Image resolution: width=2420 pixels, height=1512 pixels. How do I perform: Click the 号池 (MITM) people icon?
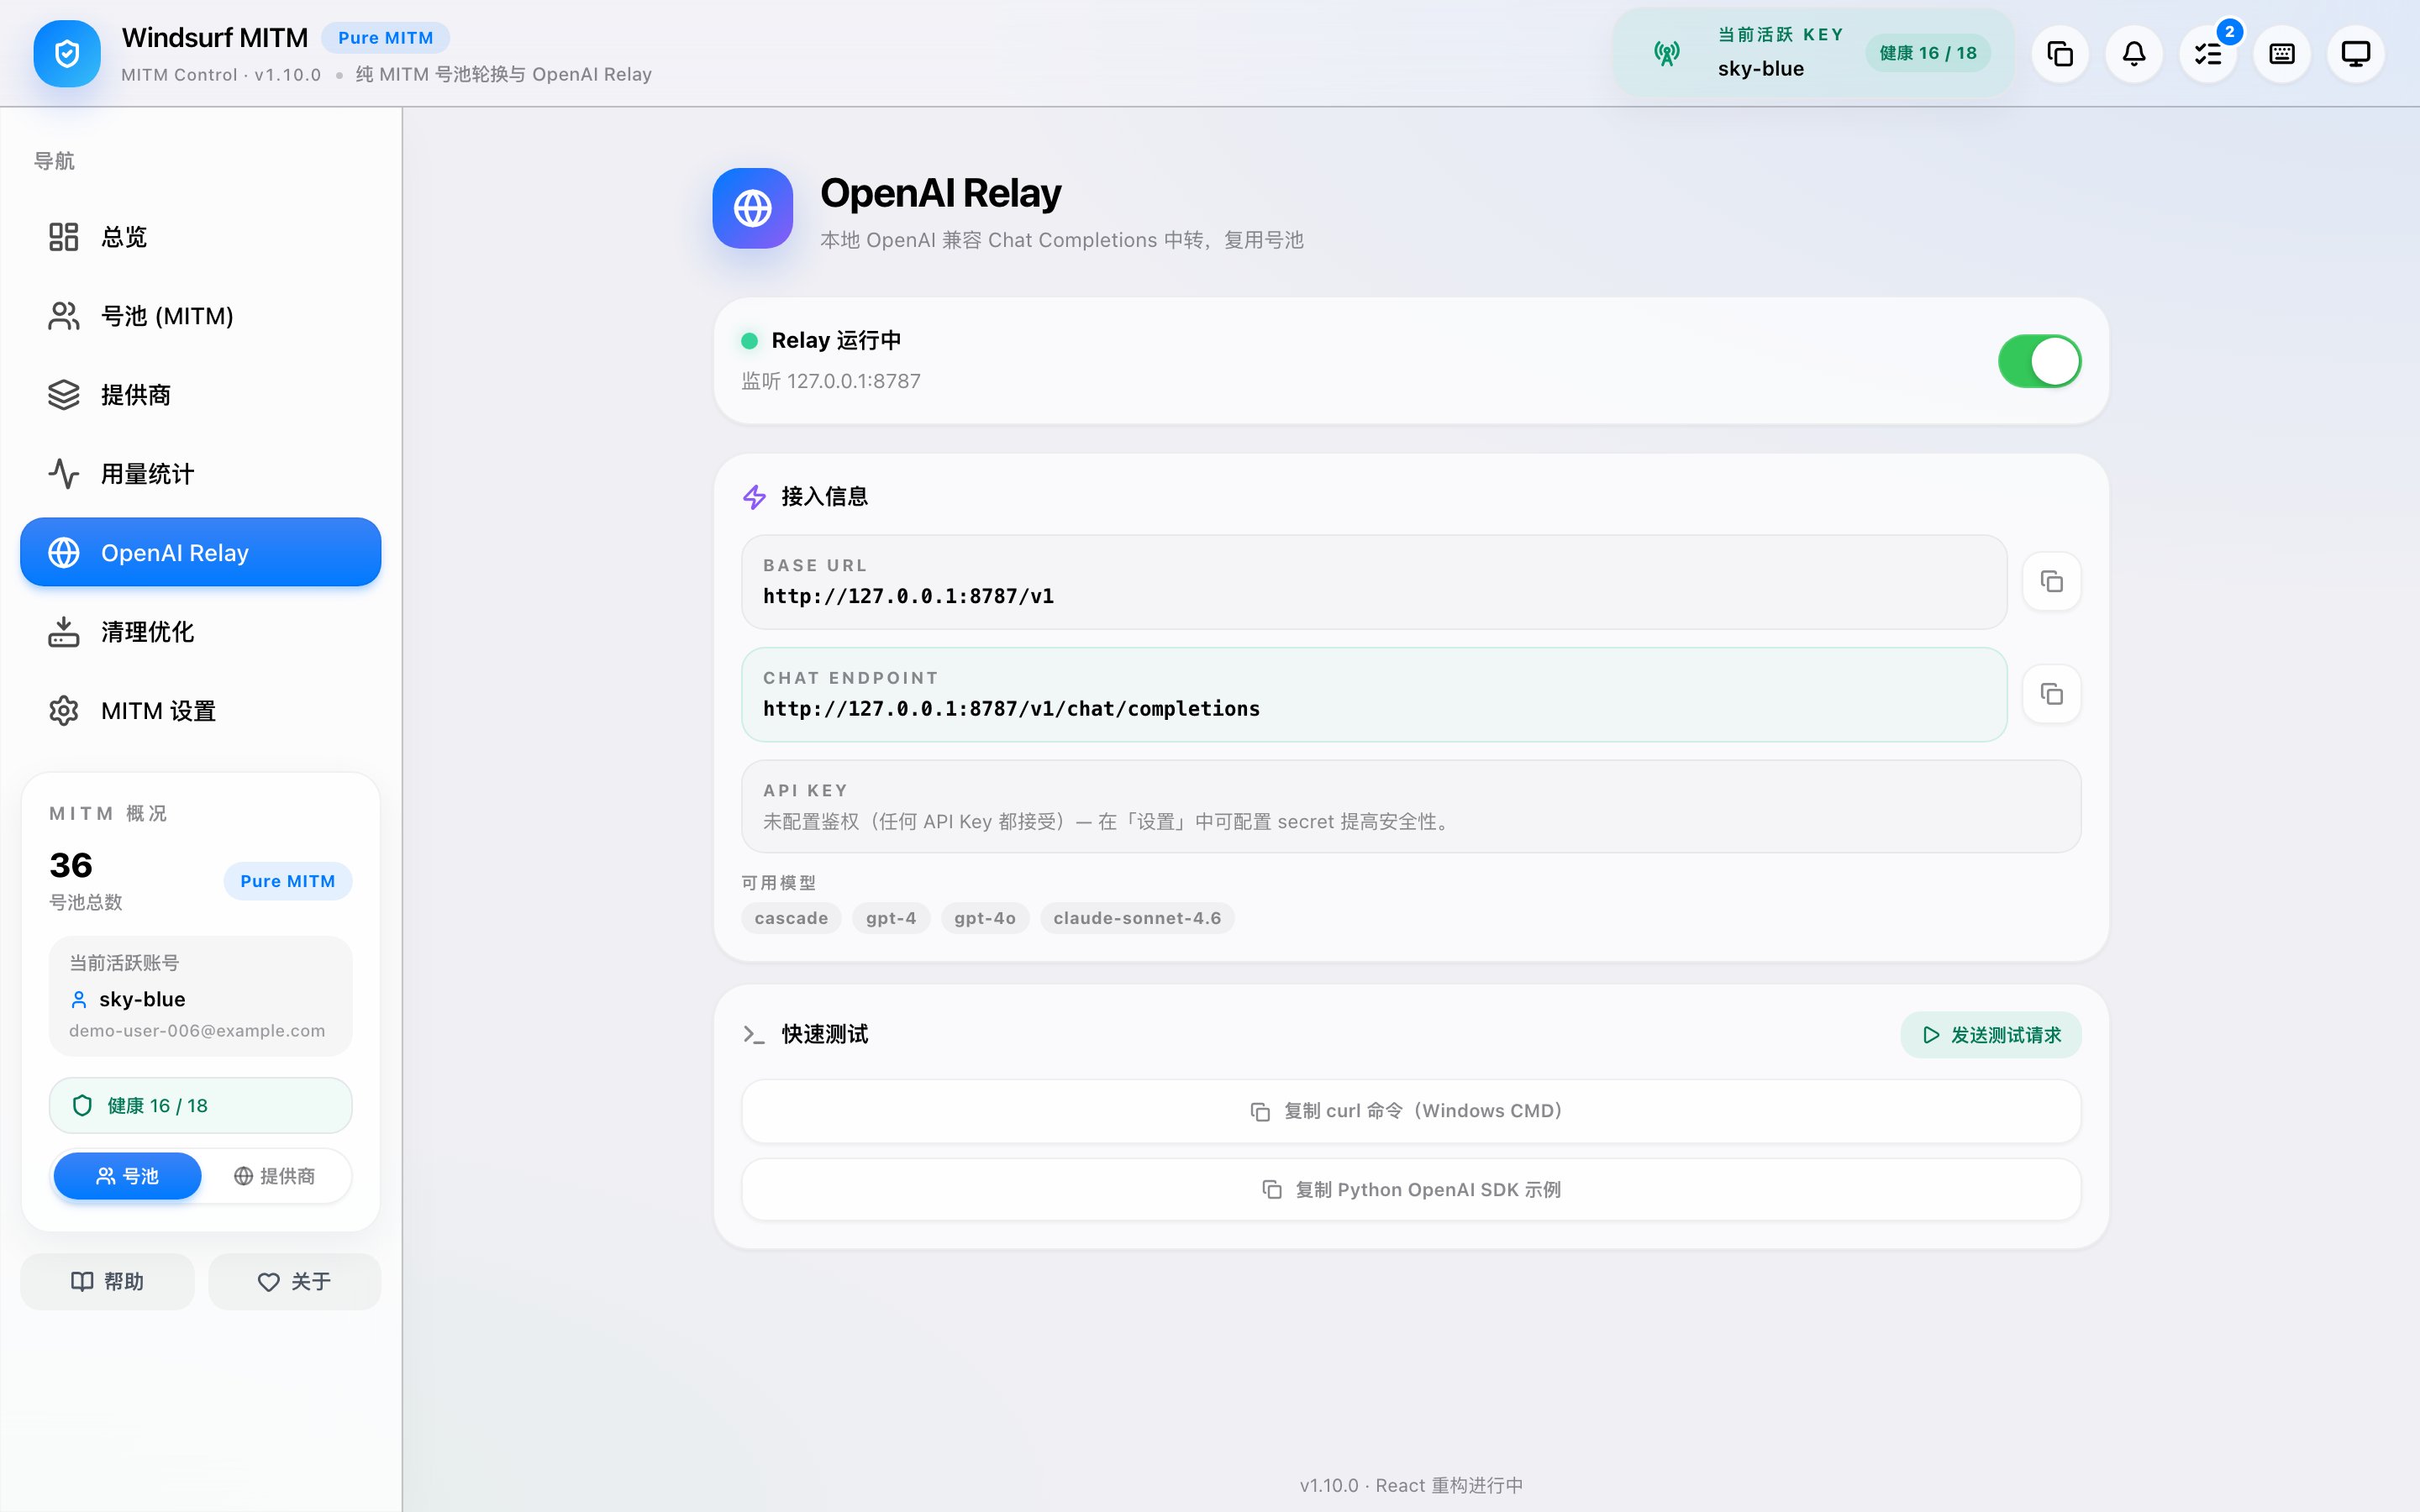pyautogui.click(x=64, y=316)
